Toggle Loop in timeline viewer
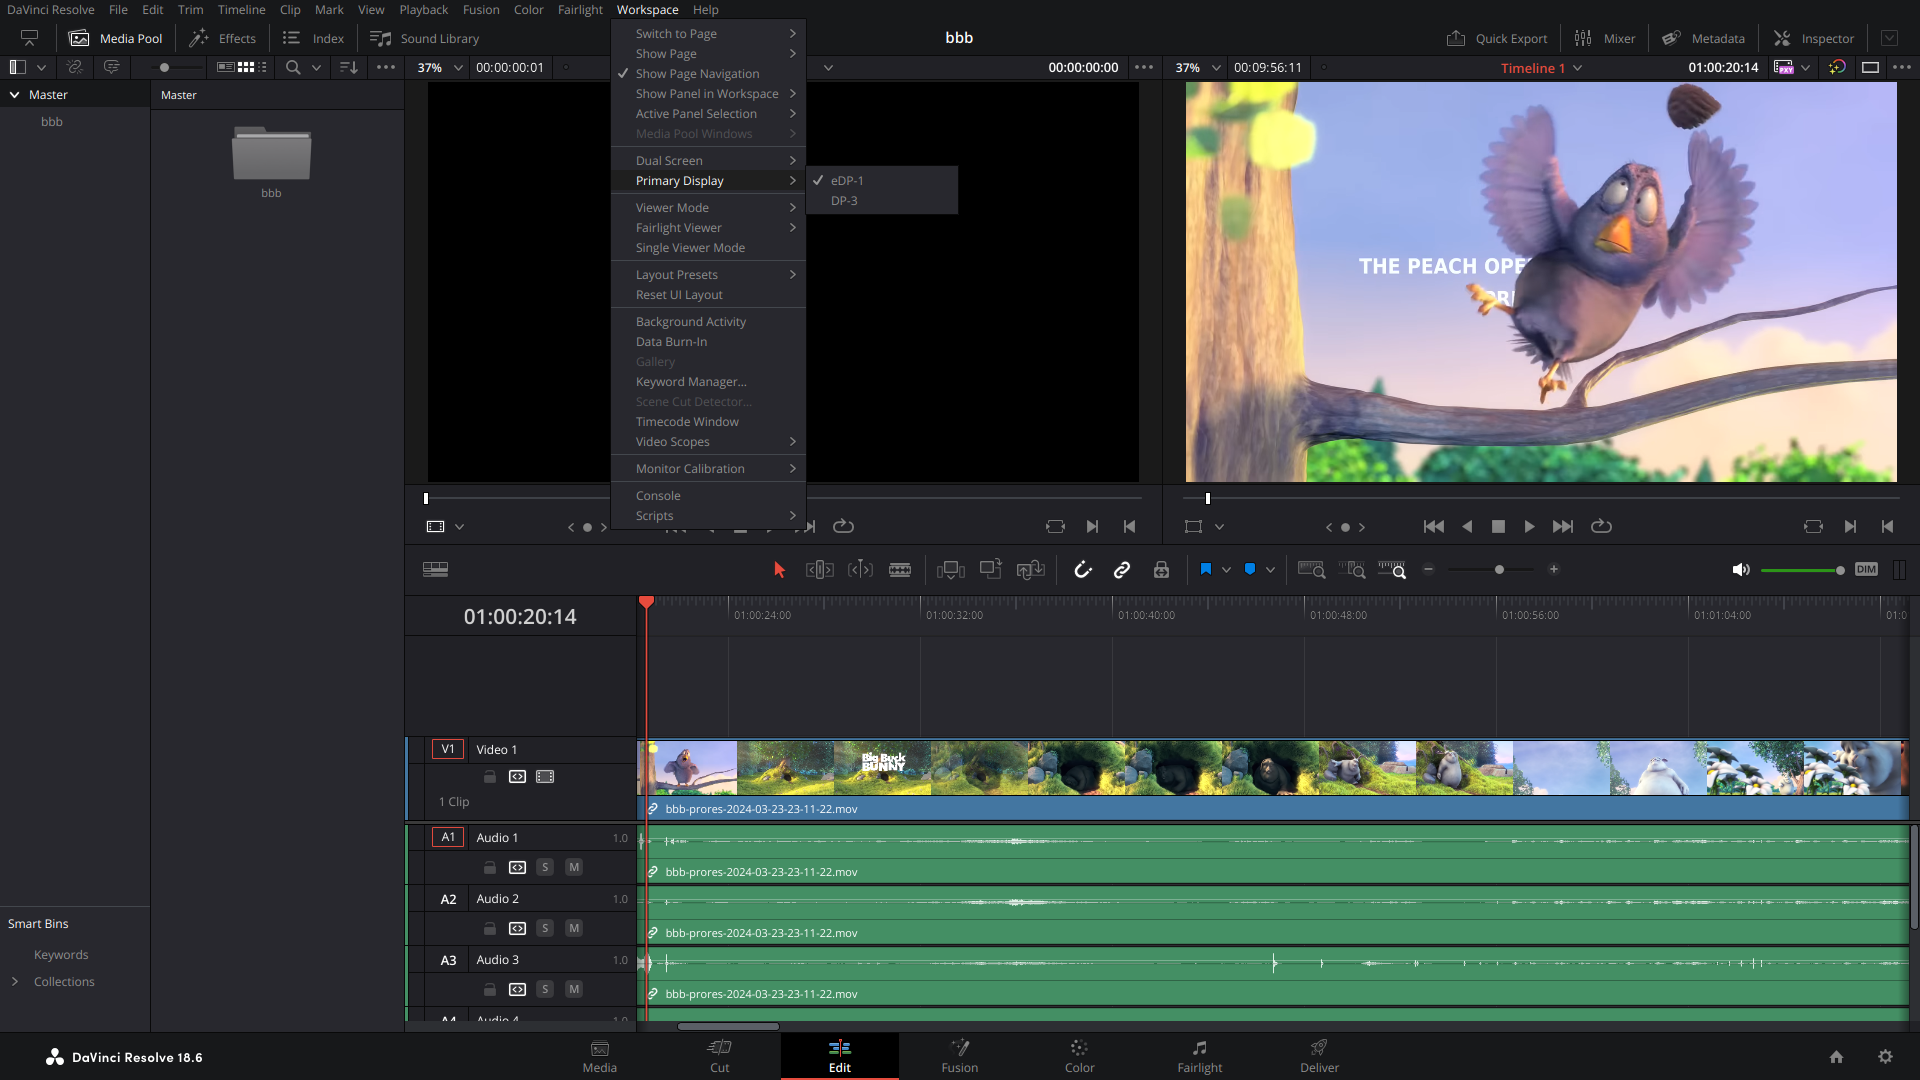The width and height of the screenshot is (1920, 1080). [x=1601, y=527]
